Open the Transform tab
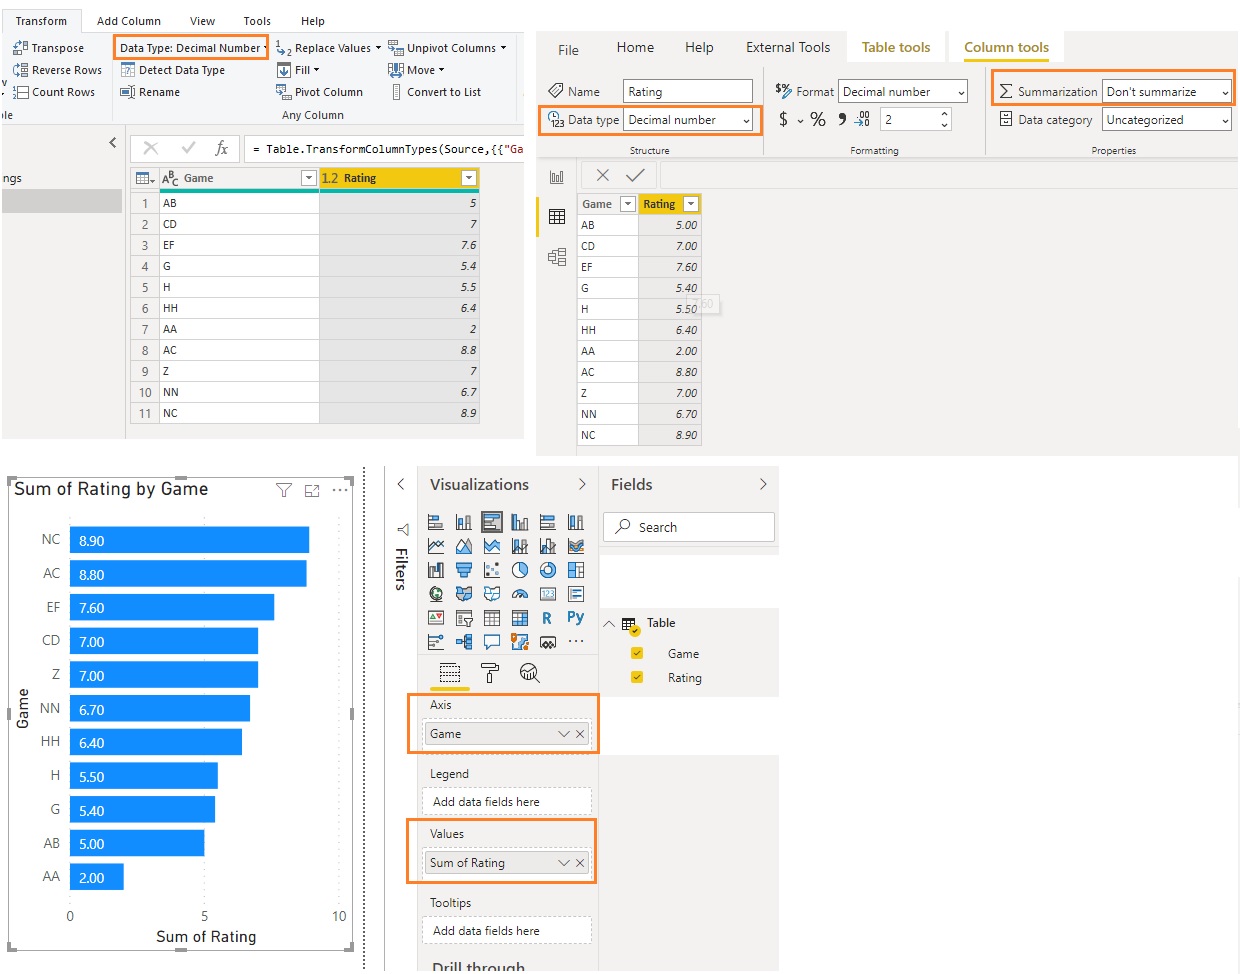 (41, 21)
